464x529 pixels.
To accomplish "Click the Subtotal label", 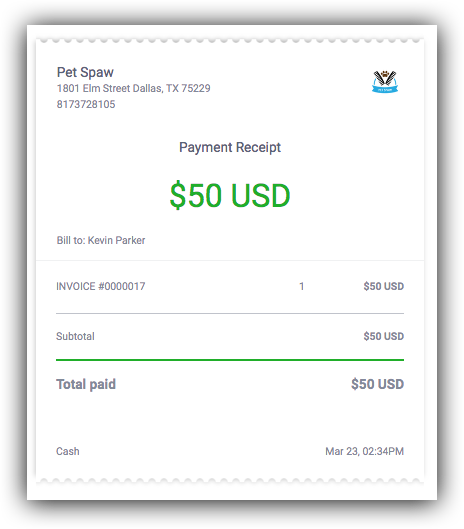I will pyautogui.click(x=75, y=336).
